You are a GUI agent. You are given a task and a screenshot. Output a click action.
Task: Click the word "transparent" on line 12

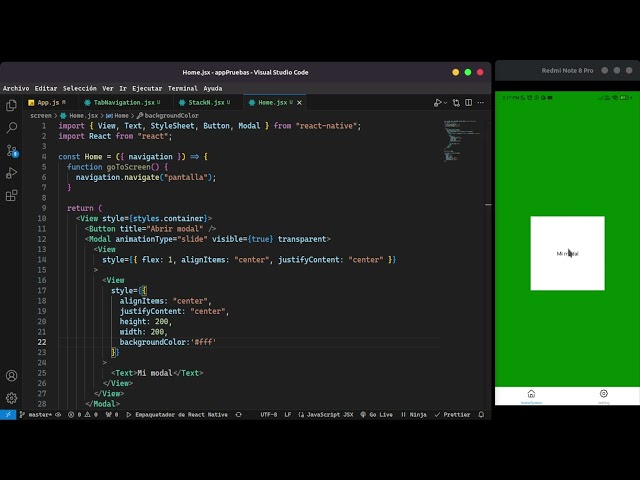click(x=302, y=239)
